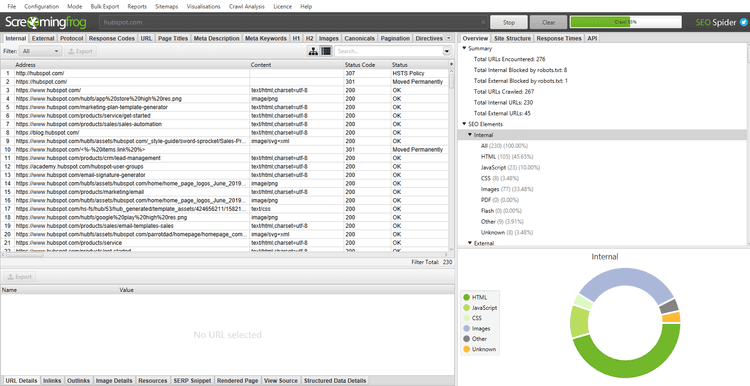Image resolution: width=750 pixels, height=386 pixels.
Task: Open the Visualisations menu
Action: [204, 7]
